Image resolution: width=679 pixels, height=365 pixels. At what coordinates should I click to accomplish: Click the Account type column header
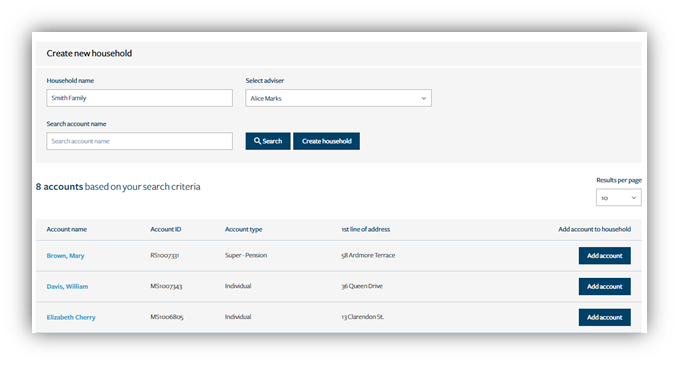pos(243,229)
